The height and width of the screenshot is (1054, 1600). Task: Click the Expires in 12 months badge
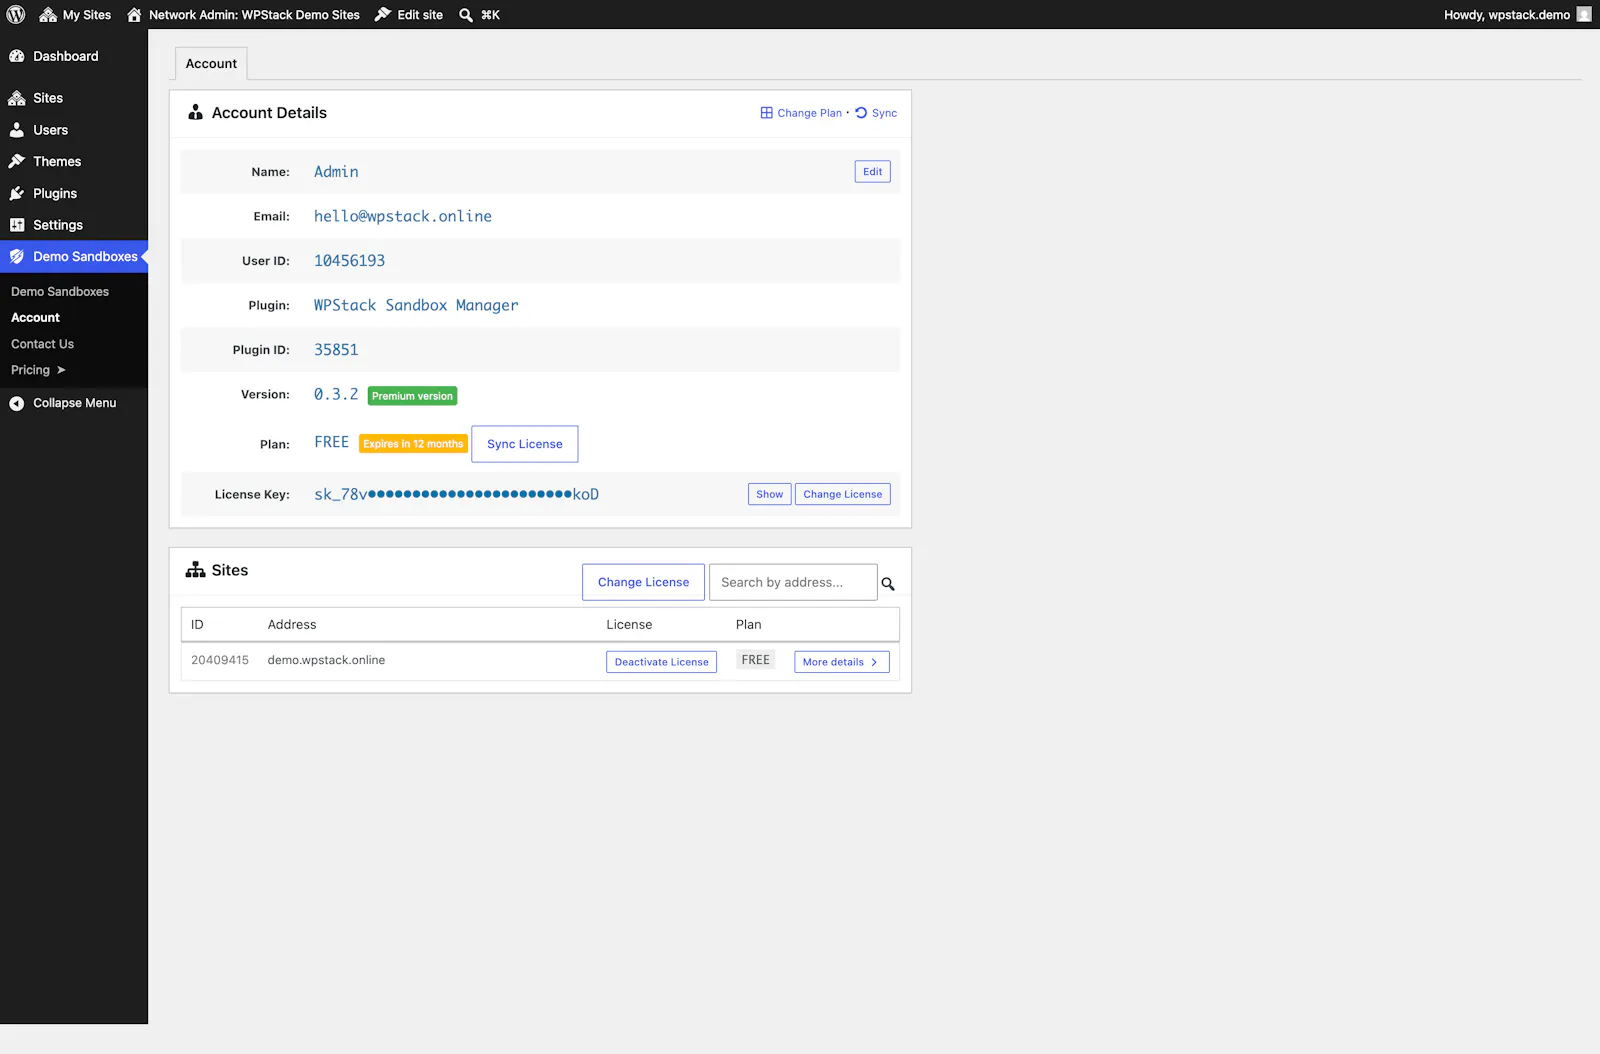click(413, 444)
